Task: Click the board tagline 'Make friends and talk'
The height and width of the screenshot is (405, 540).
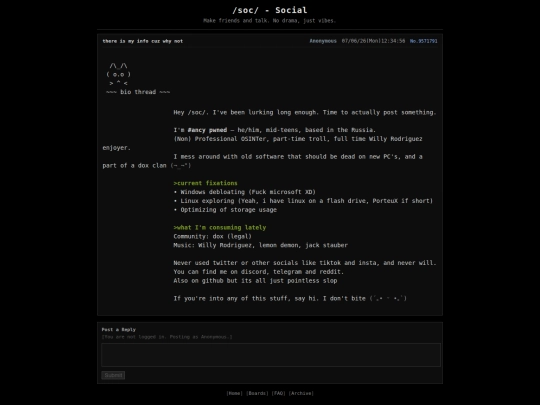Action: tap(269, 21)
